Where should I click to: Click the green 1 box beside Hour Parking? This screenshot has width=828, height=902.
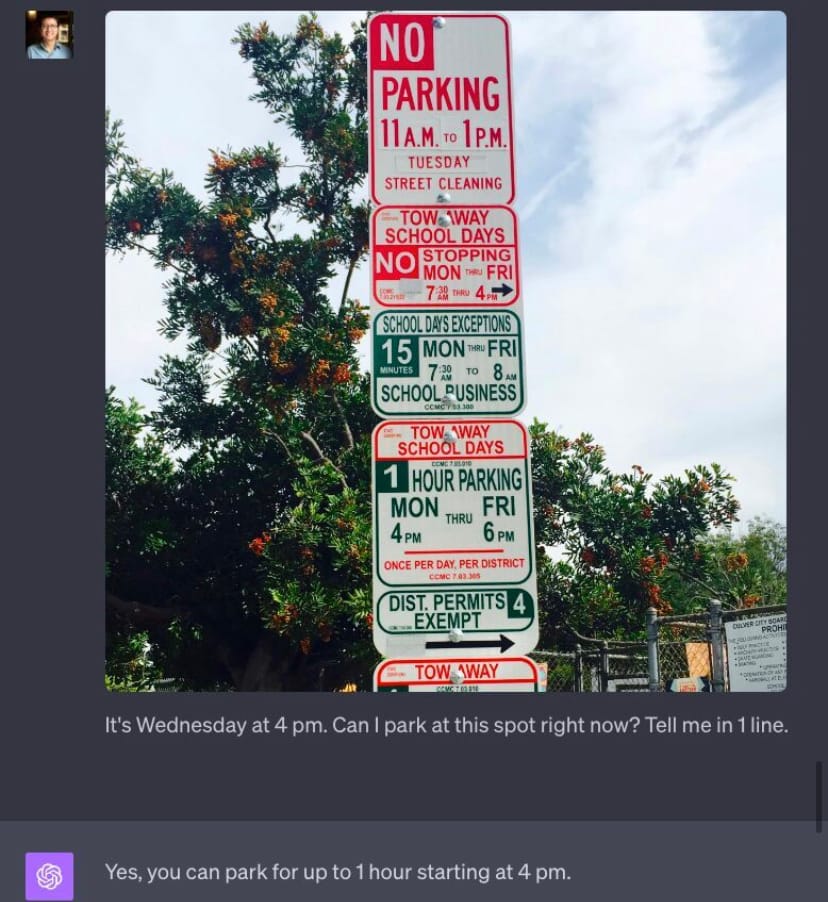[x=391, y=476]
